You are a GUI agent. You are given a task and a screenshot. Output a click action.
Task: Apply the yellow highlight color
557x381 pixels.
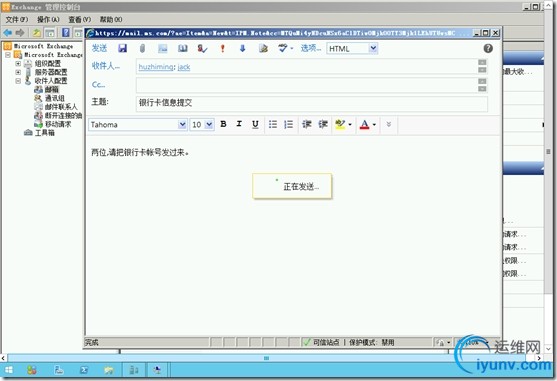(340, 124)
